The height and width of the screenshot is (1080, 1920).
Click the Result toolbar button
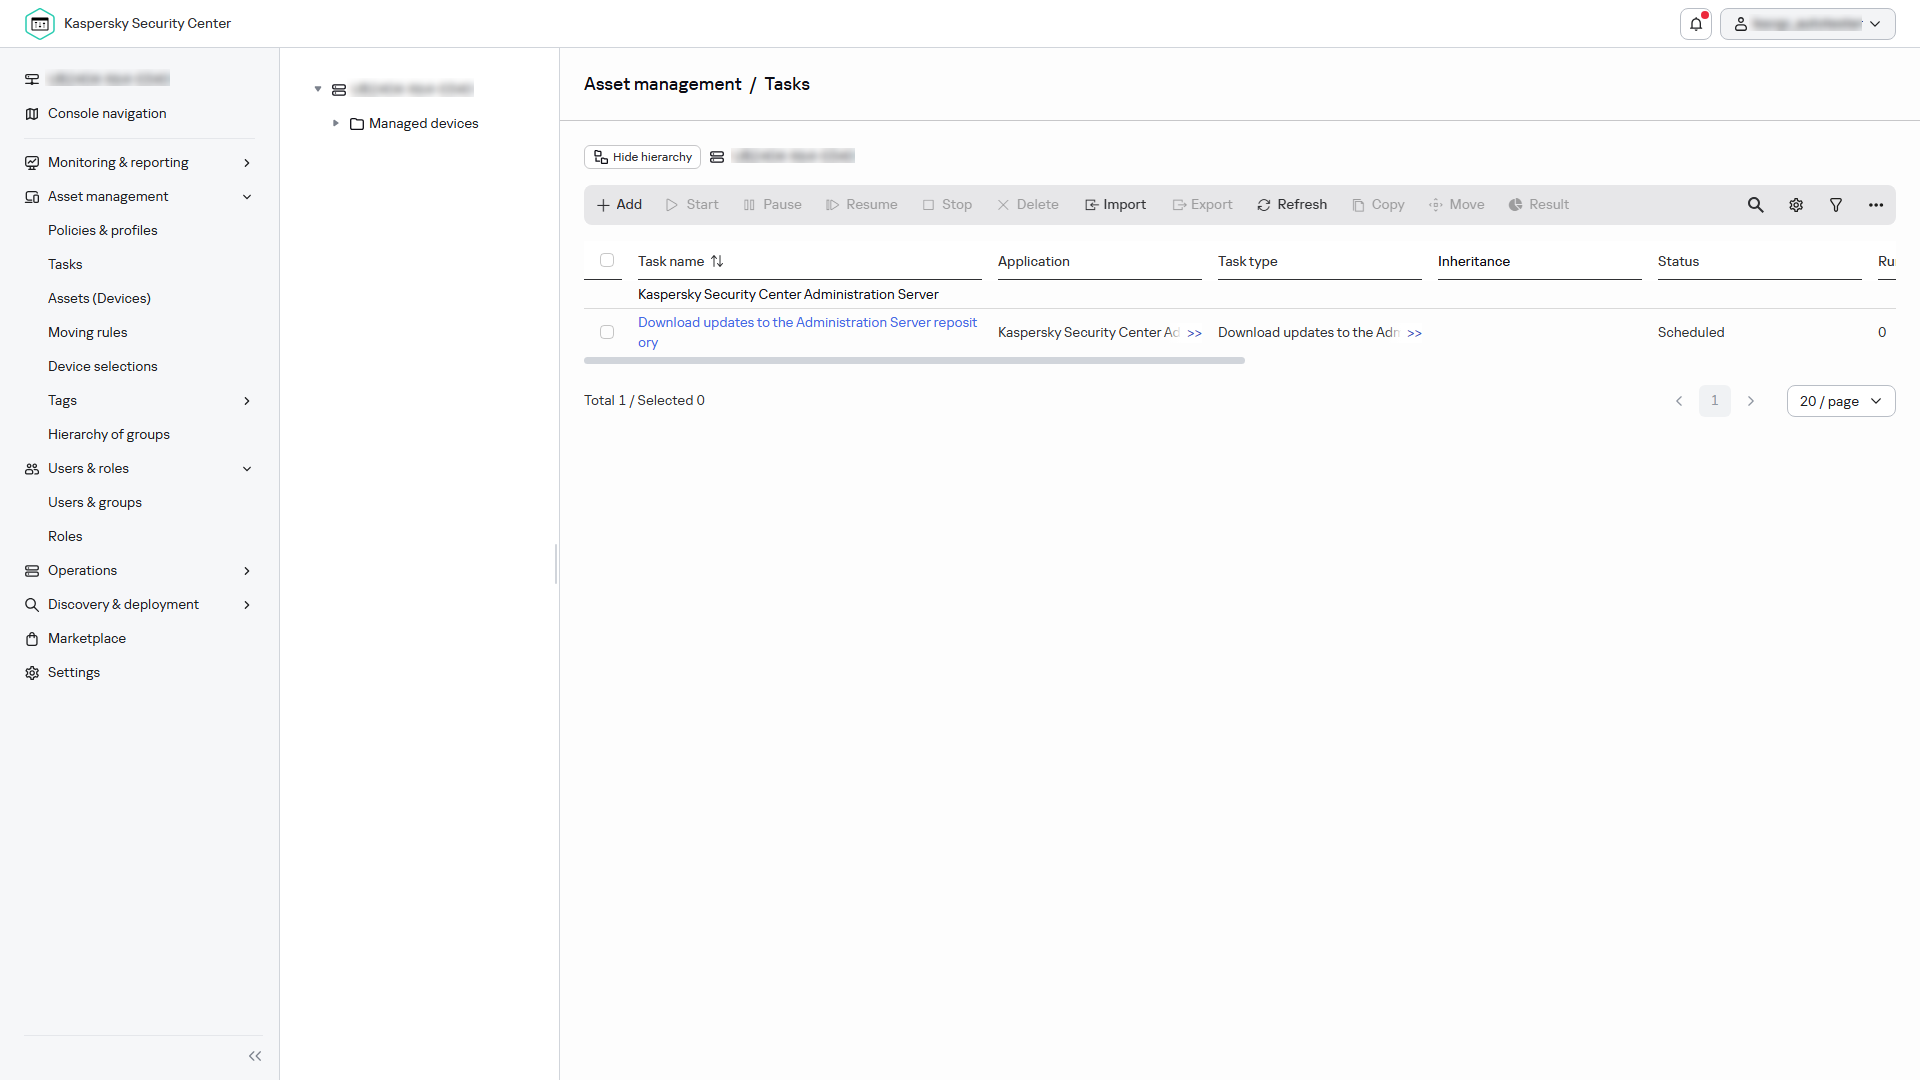click(1539, 205)
